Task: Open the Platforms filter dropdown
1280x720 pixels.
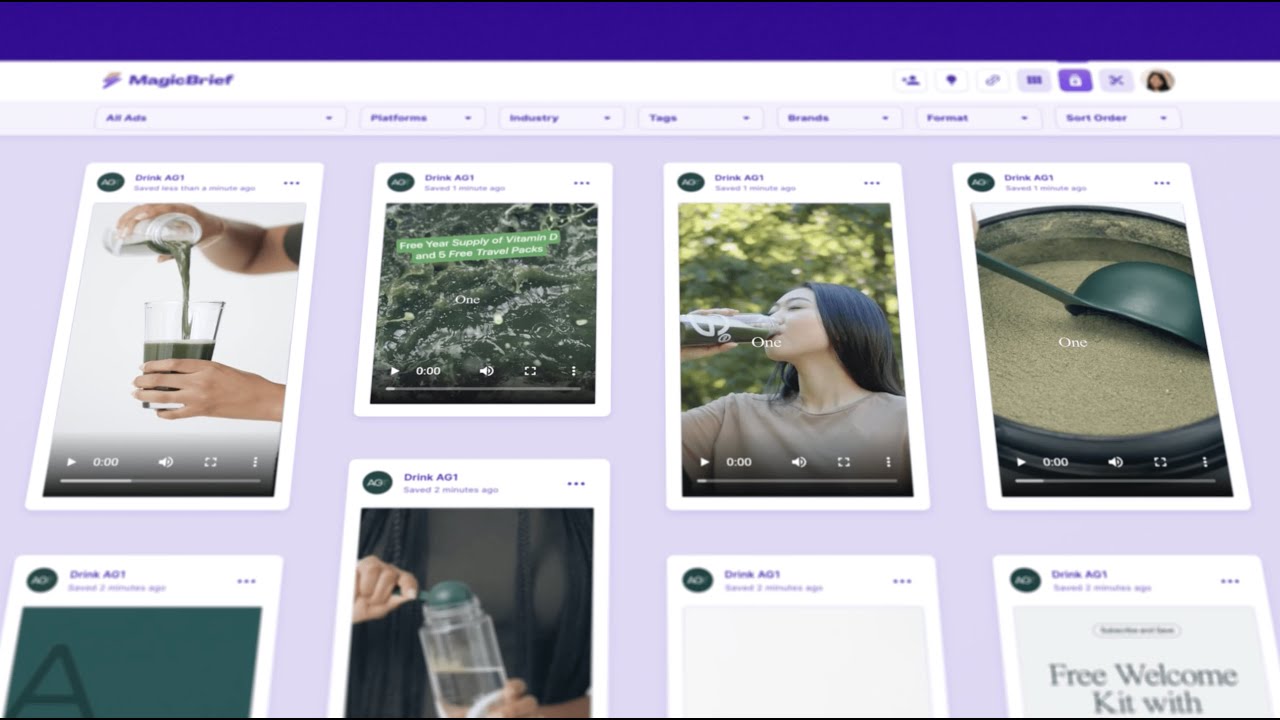Action: point(421,117)
